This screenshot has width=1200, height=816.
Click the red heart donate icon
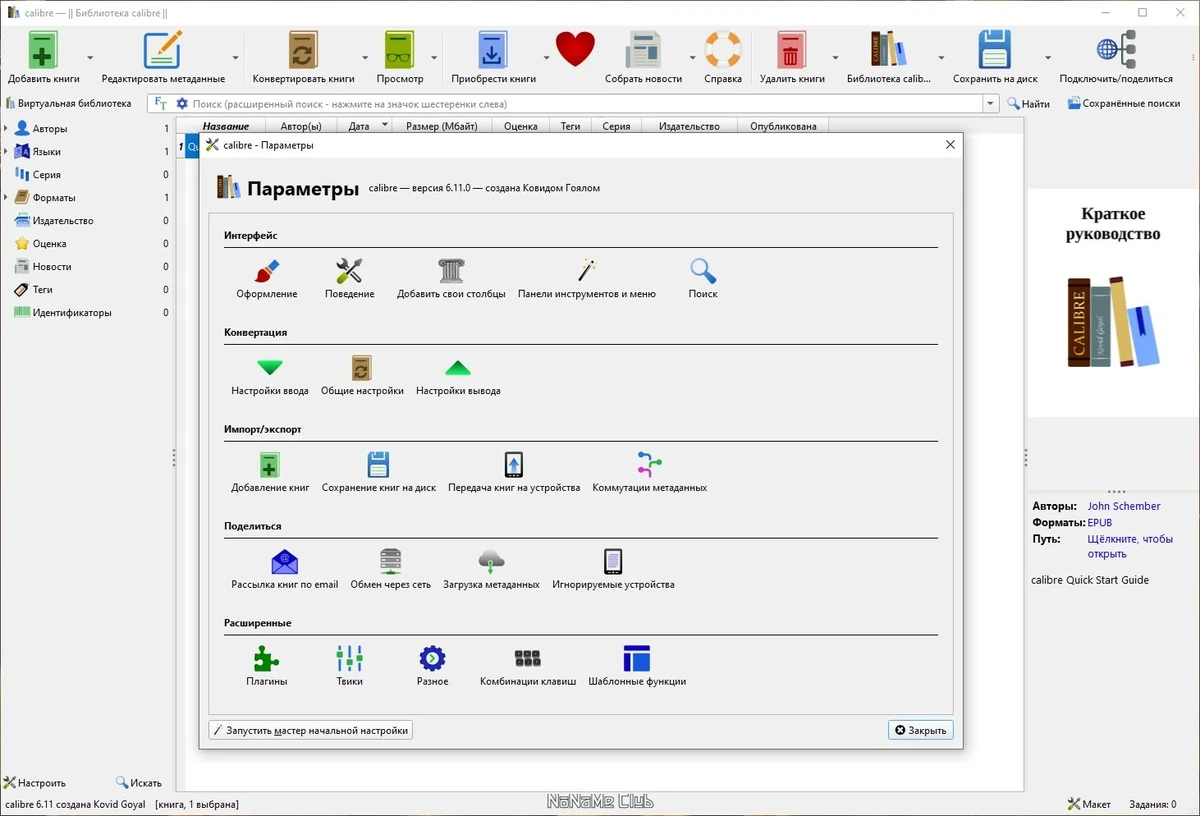tap(575, 49)
